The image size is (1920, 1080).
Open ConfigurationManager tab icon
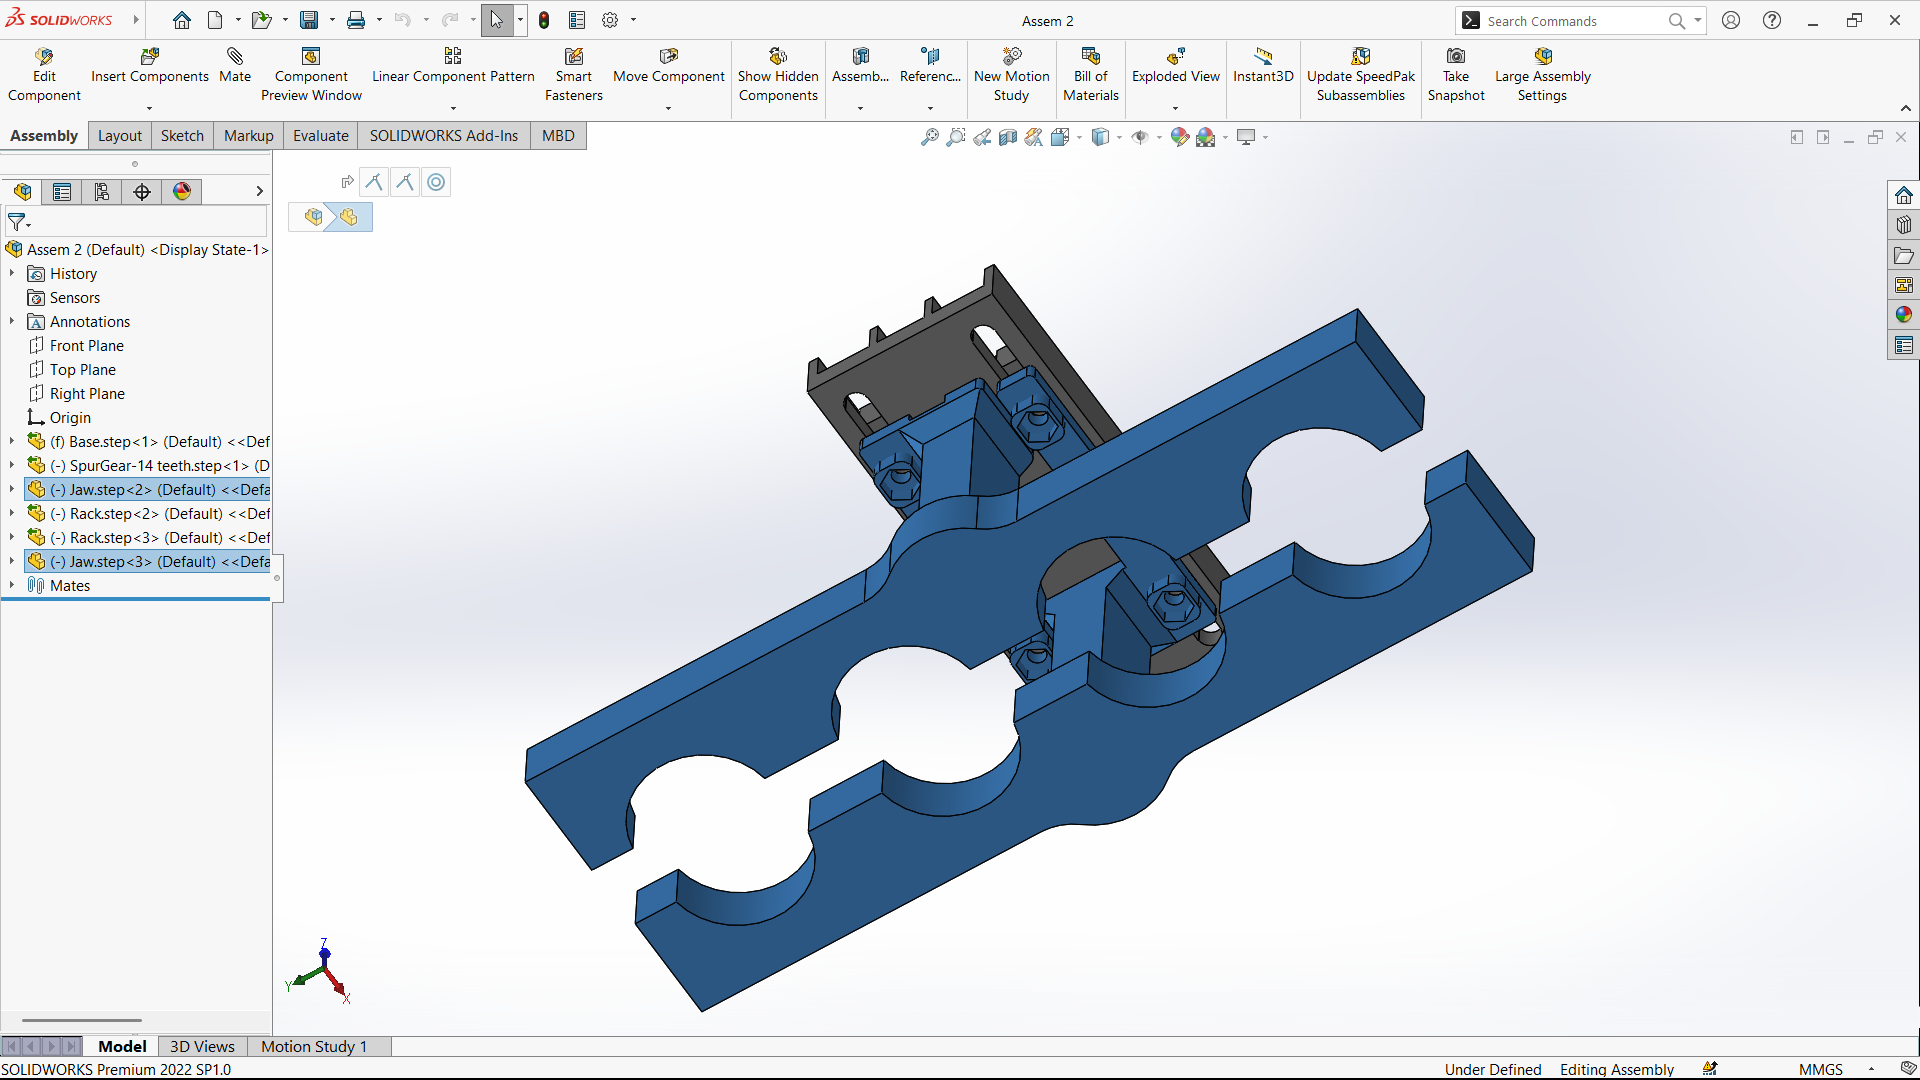tap(102, 192)
